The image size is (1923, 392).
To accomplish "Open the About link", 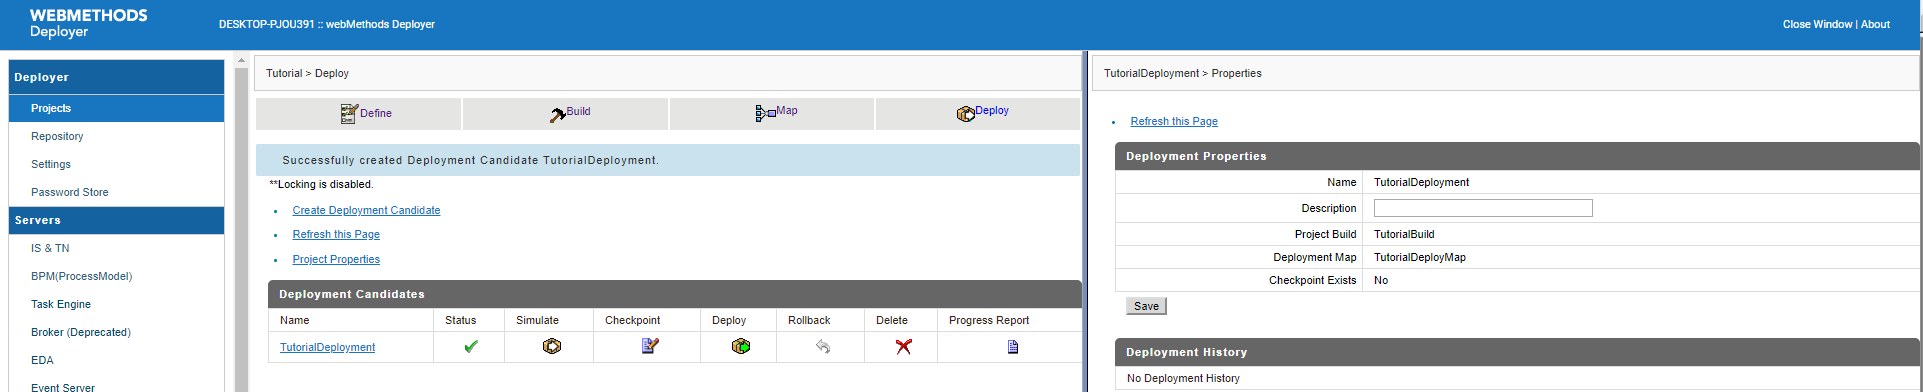I will coord(1875,24).
